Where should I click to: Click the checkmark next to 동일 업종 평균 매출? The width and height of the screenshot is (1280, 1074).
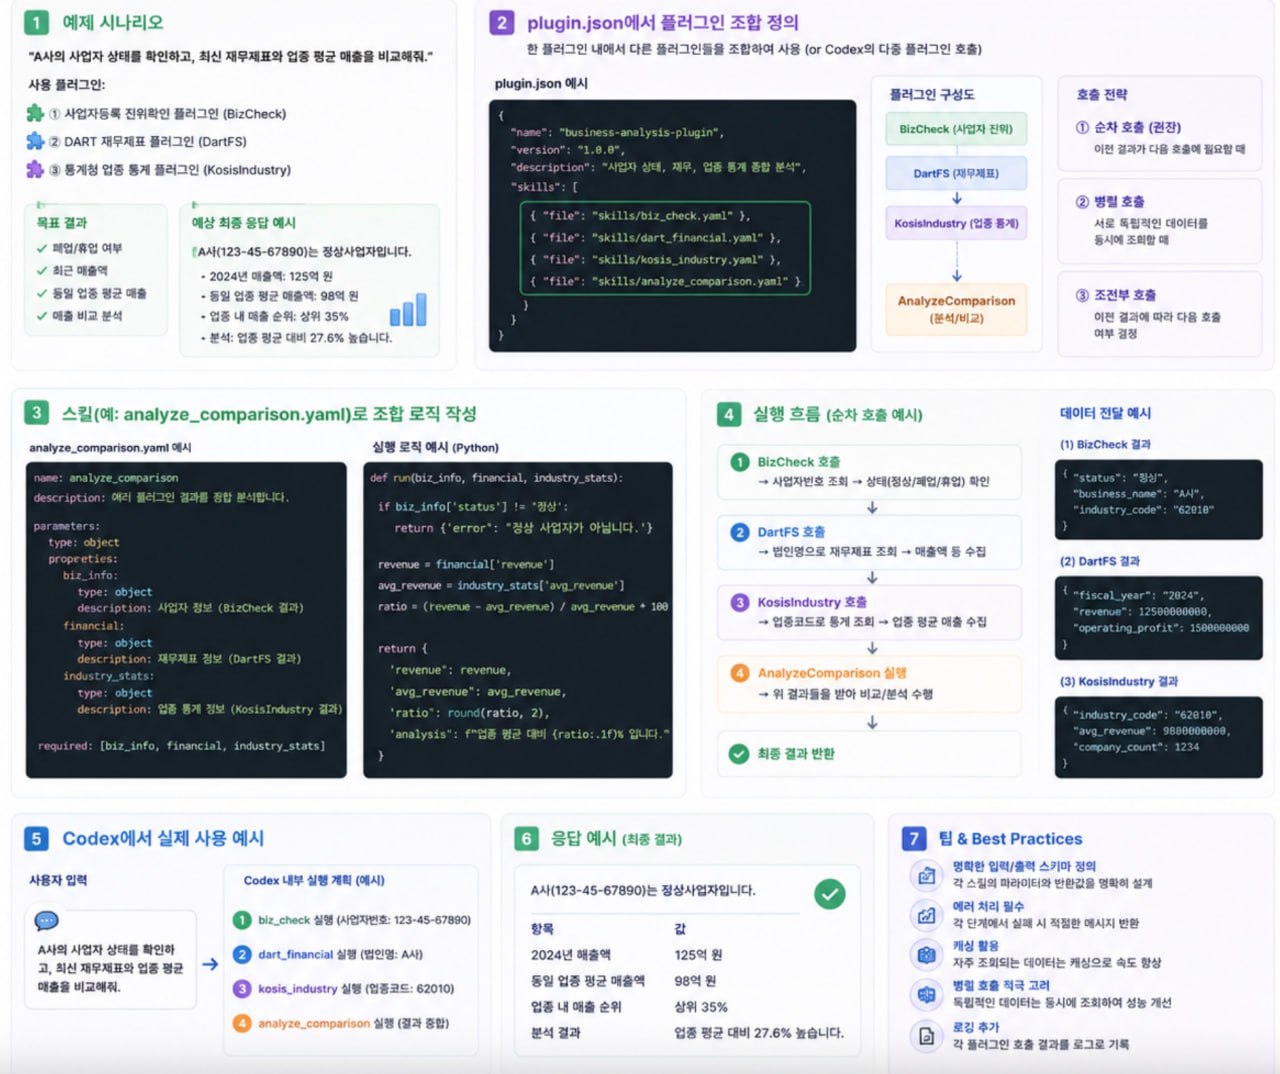(x=42, y=293)
